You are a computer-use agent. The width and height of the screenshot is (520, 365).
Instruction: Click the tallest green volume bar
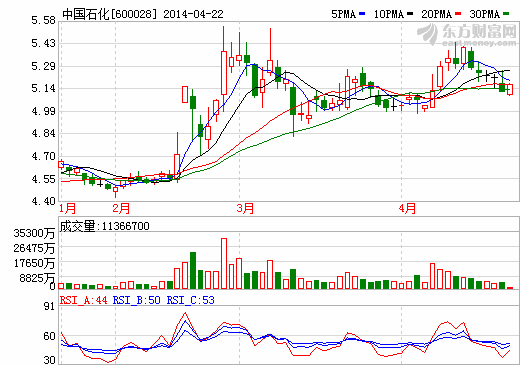[193, 270]
